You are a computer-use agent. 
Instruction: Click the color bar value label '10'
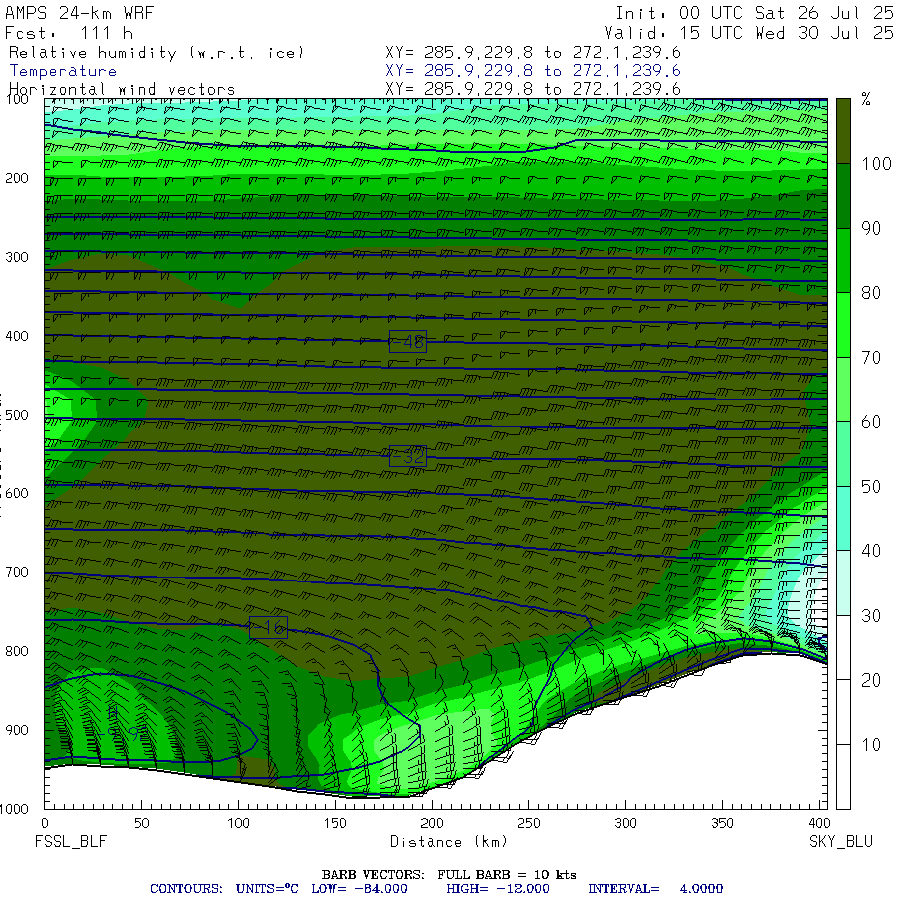(871, 744)
